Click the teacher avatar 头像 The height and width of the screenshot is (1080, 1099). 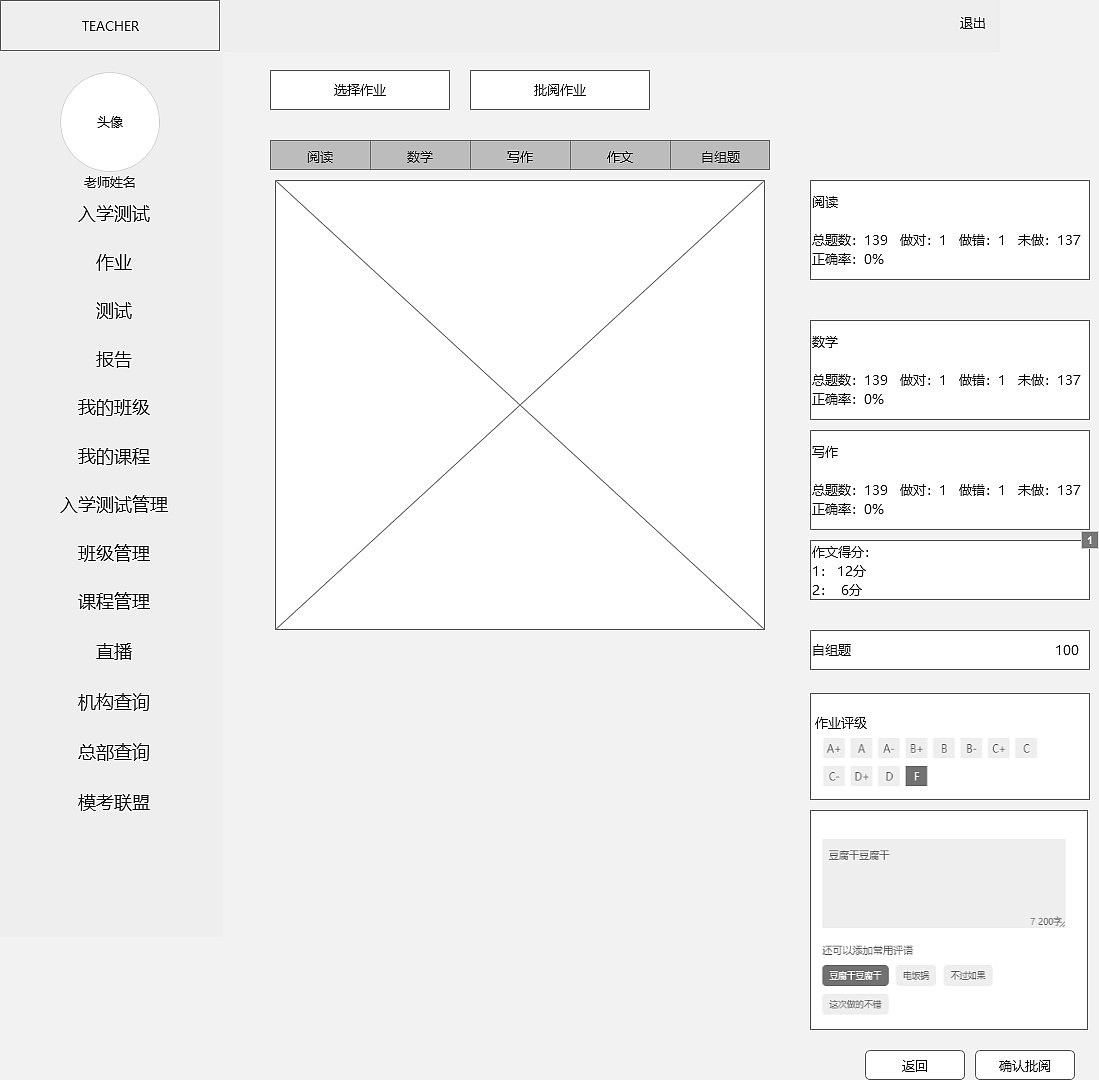coord(110,122)
